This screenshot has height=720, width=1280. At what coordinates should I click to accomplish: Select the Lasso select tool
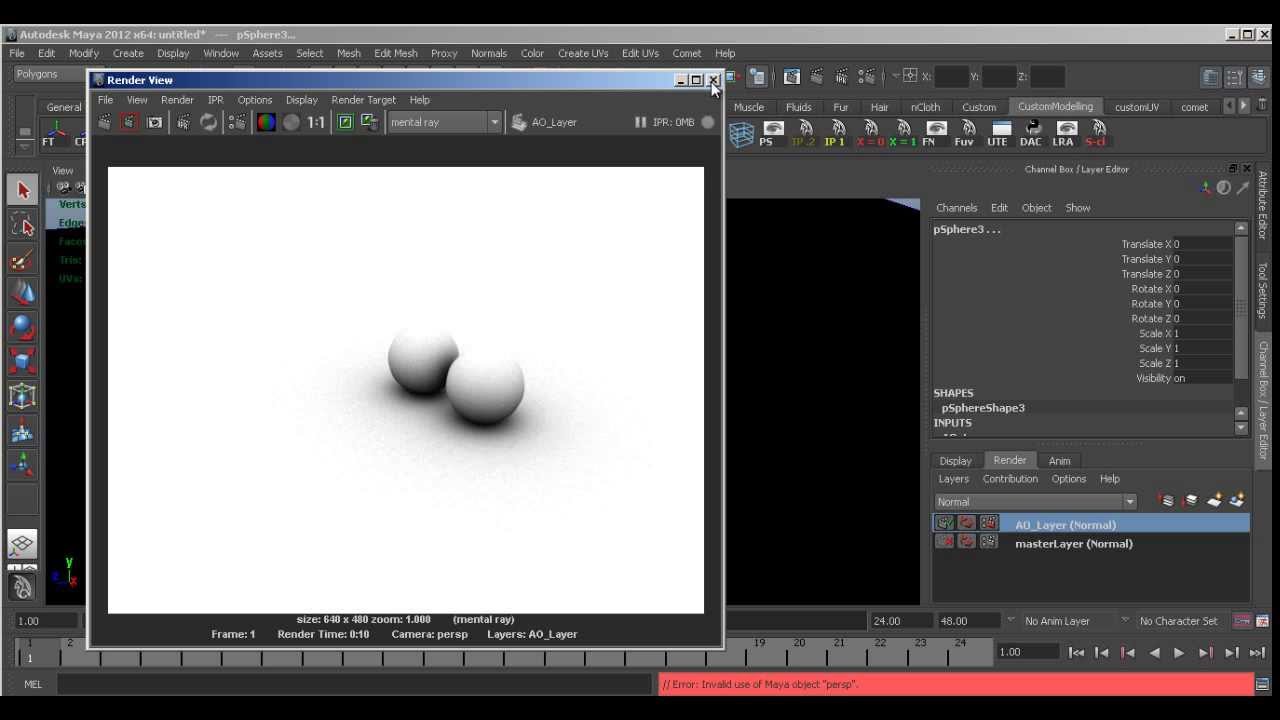pos(23,225)
